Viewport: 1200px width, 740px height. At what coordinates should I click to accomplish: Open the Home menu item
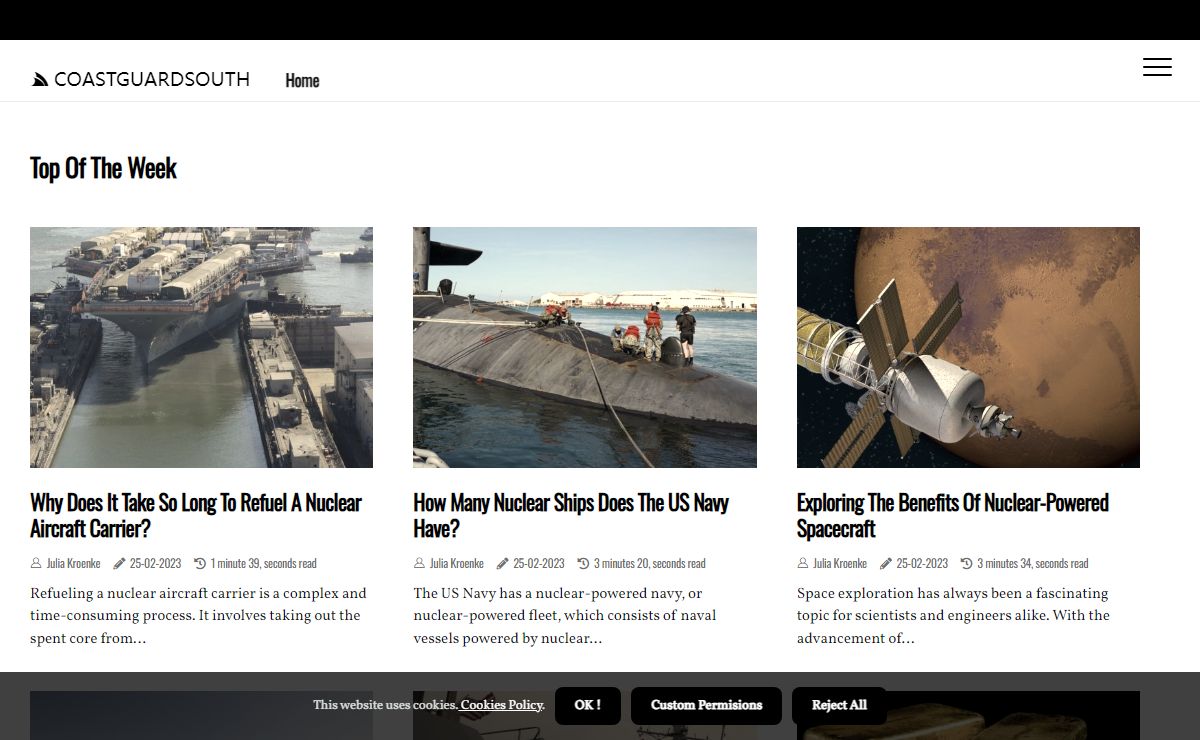coord(302,81)
